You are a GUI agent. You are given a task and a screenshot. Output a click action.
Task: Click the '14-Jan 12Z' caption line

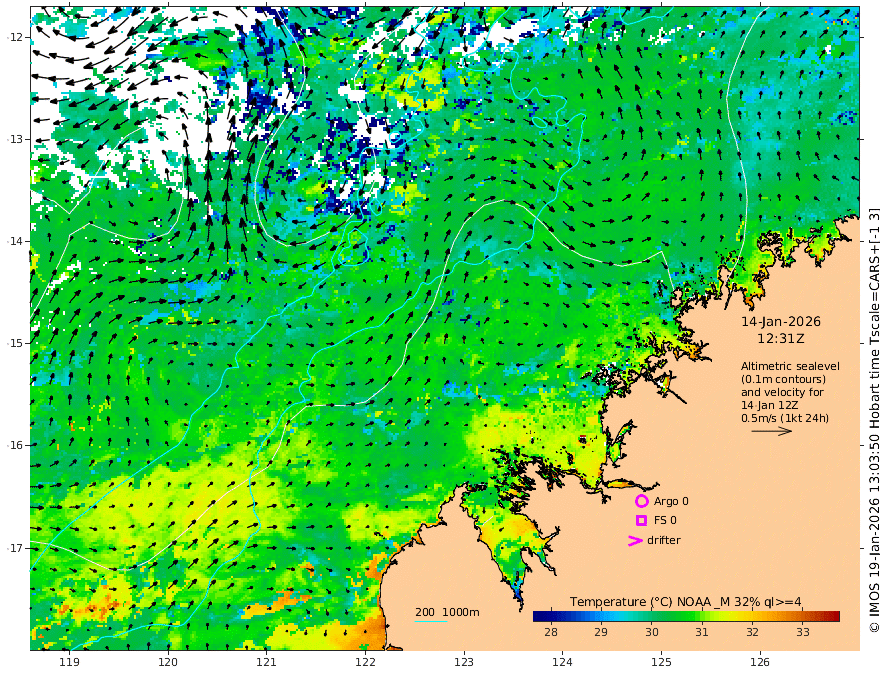(x=771, y=405)
